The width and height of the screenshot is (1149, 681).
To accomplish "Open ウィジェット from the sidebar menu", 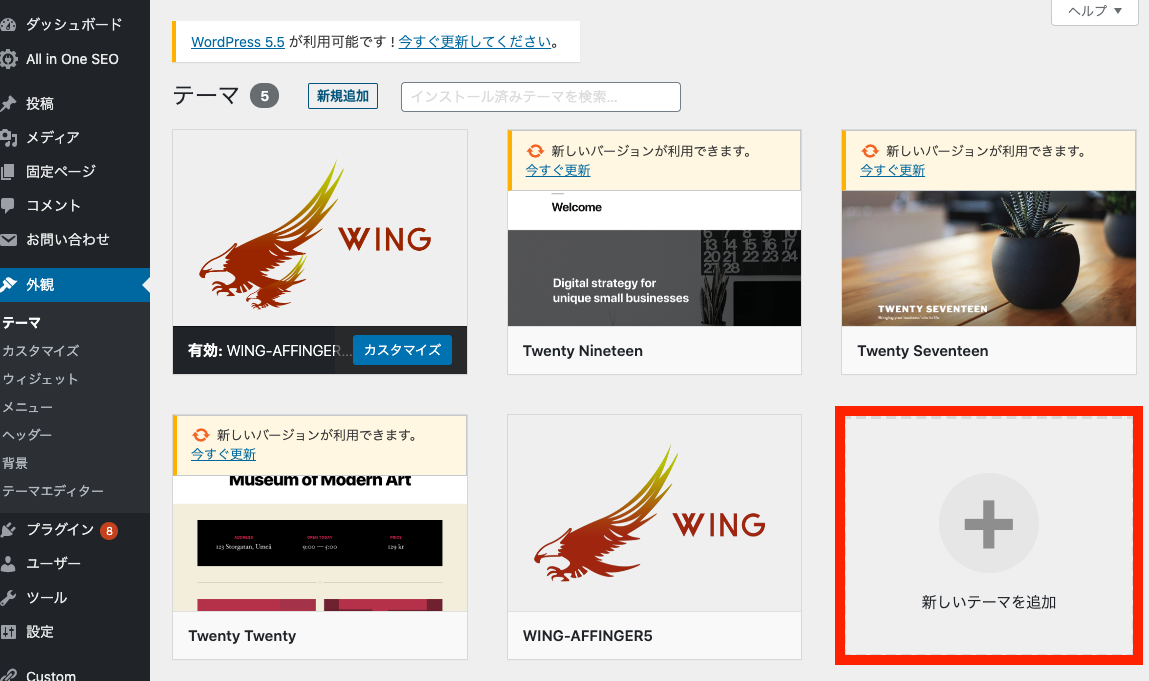I will point(37,378).
